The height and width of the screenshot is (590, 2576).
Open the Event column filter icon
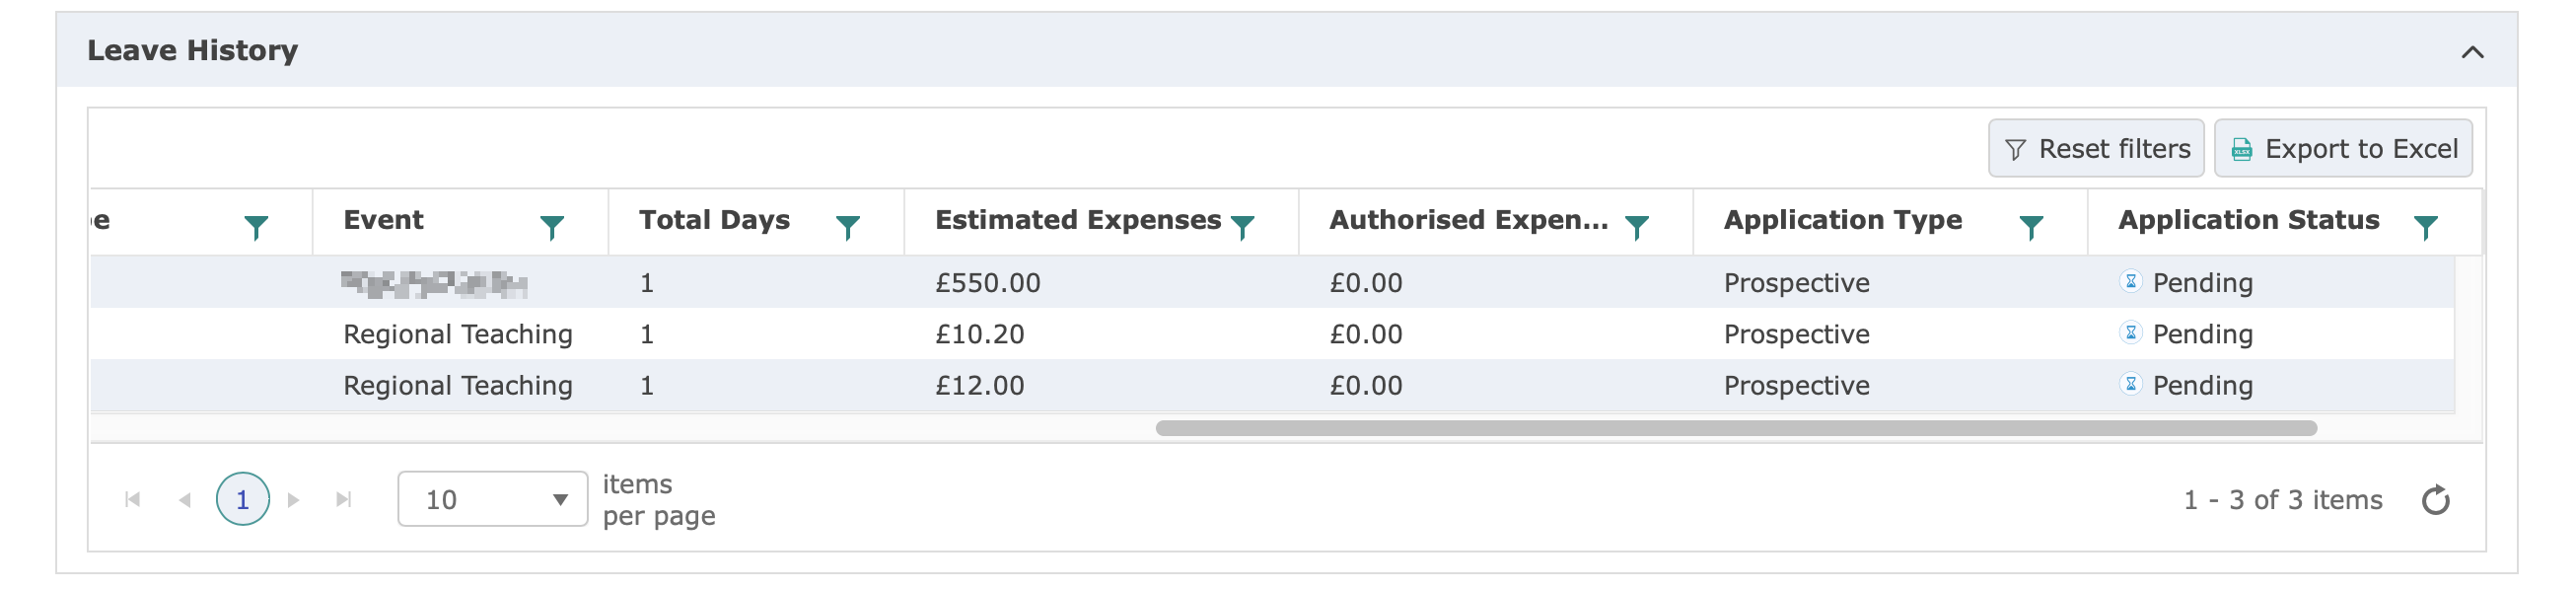pos(551,227)
